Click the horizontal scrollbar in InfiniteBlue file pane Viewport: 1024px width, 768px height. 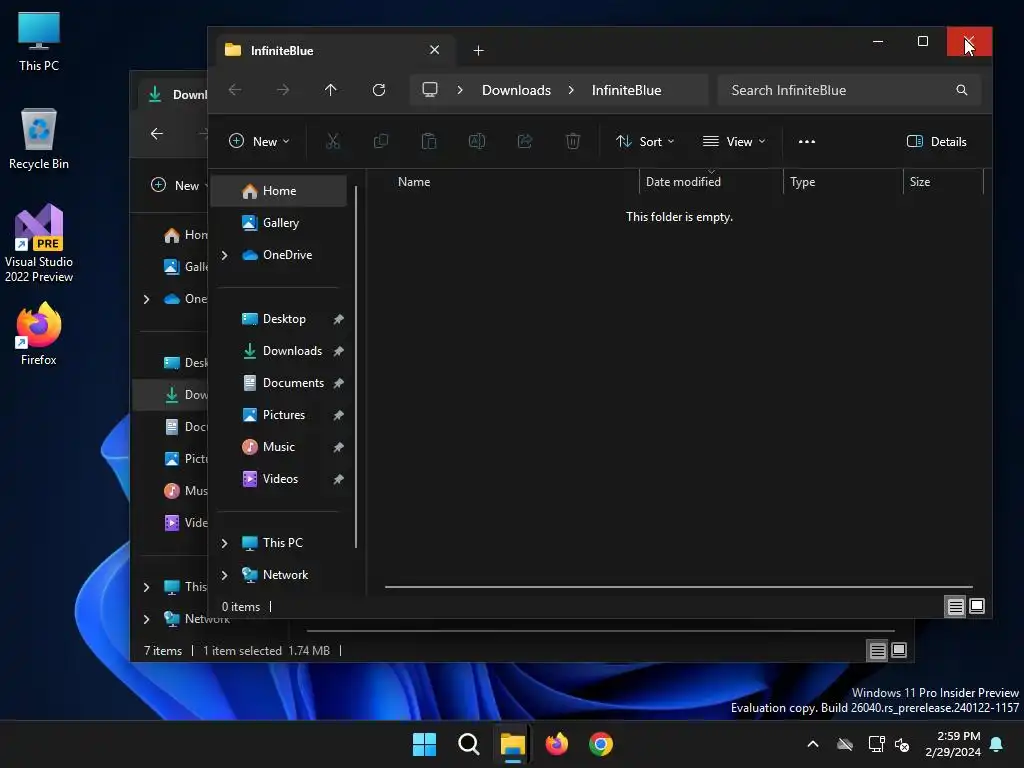point(679,587)
